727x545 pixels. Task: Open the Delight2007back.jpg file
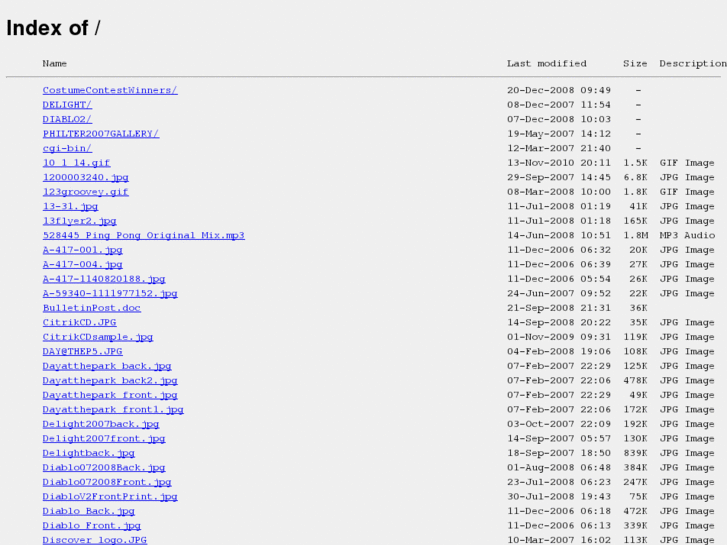(101, 424)
